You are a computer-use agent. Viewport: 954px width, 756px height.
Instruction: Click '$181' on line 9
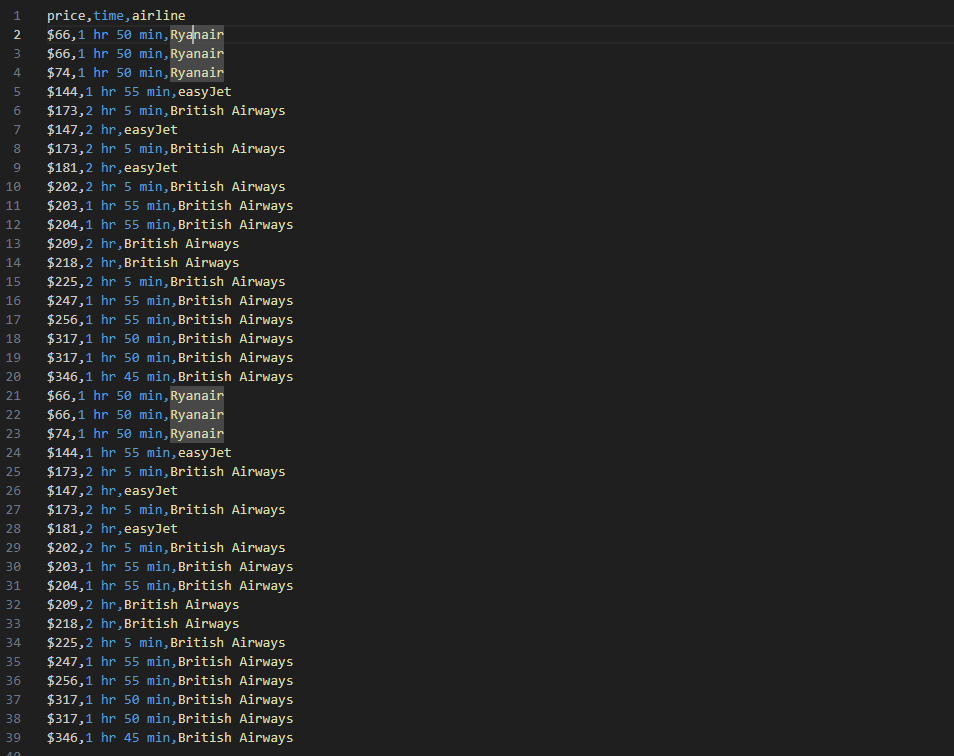tap(62, 168)
